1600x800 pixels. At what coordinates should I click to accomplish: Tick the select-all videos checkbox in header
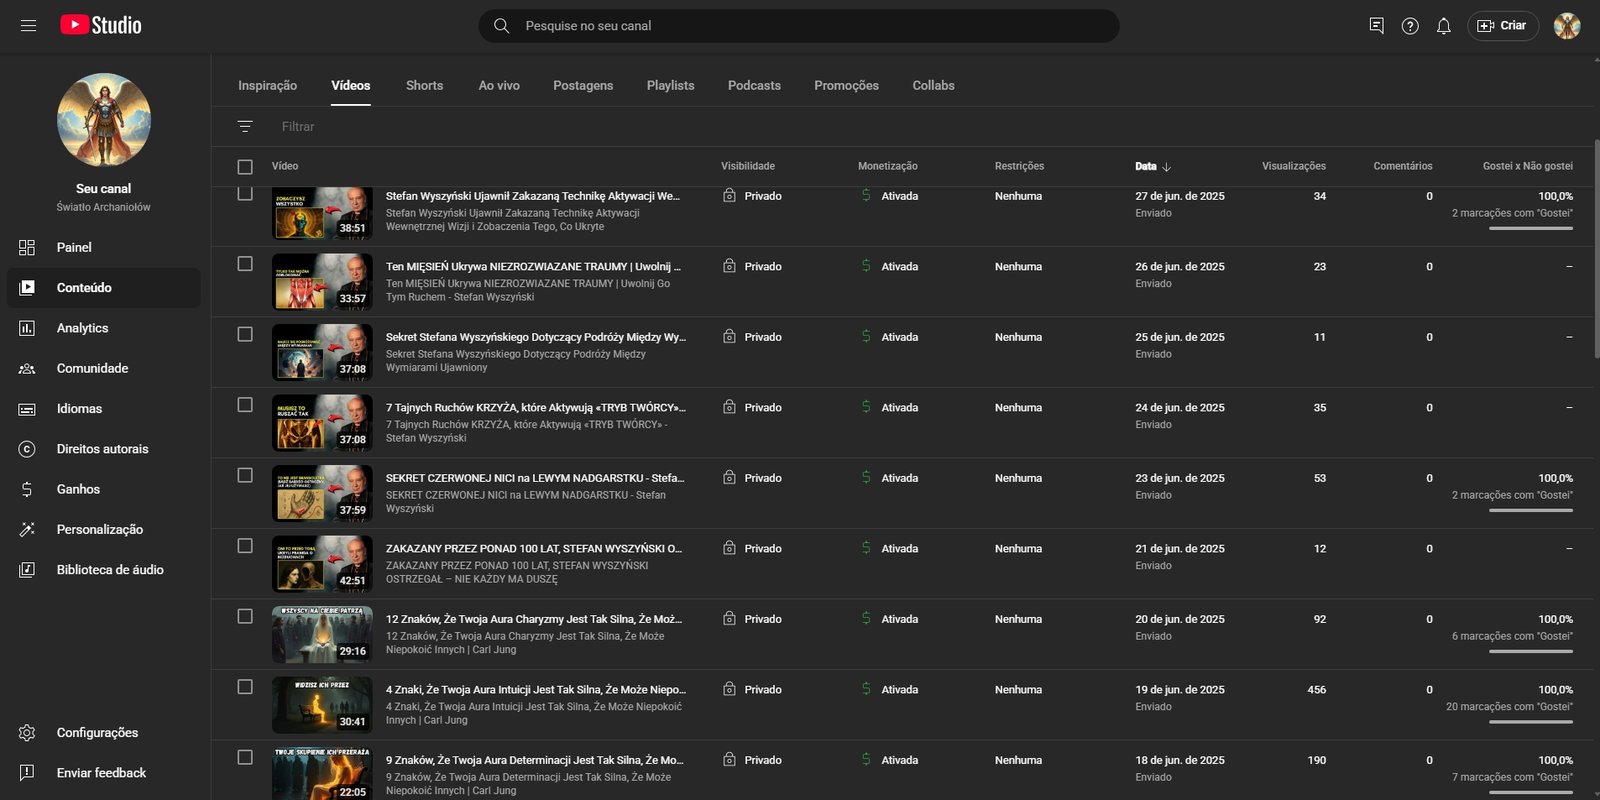point(245,167)
